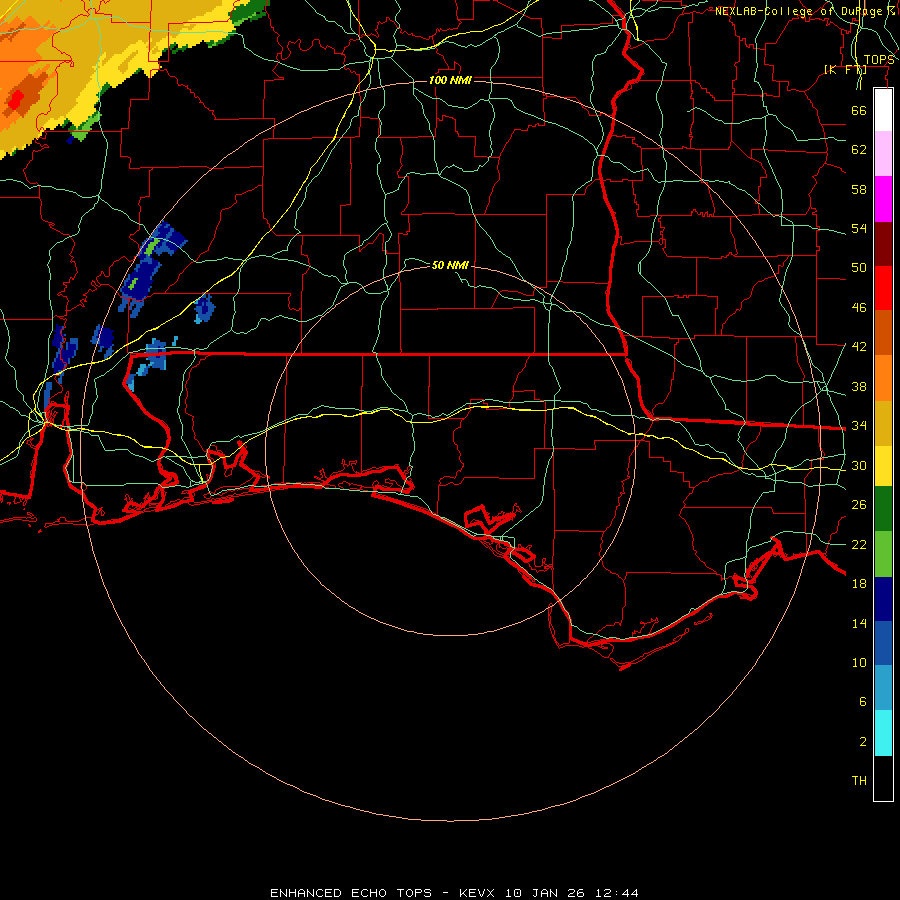Pick the sky blue legend swatch
Image resolution: width=900 pixels, height=900 pixels.
(x=883, y=688)
